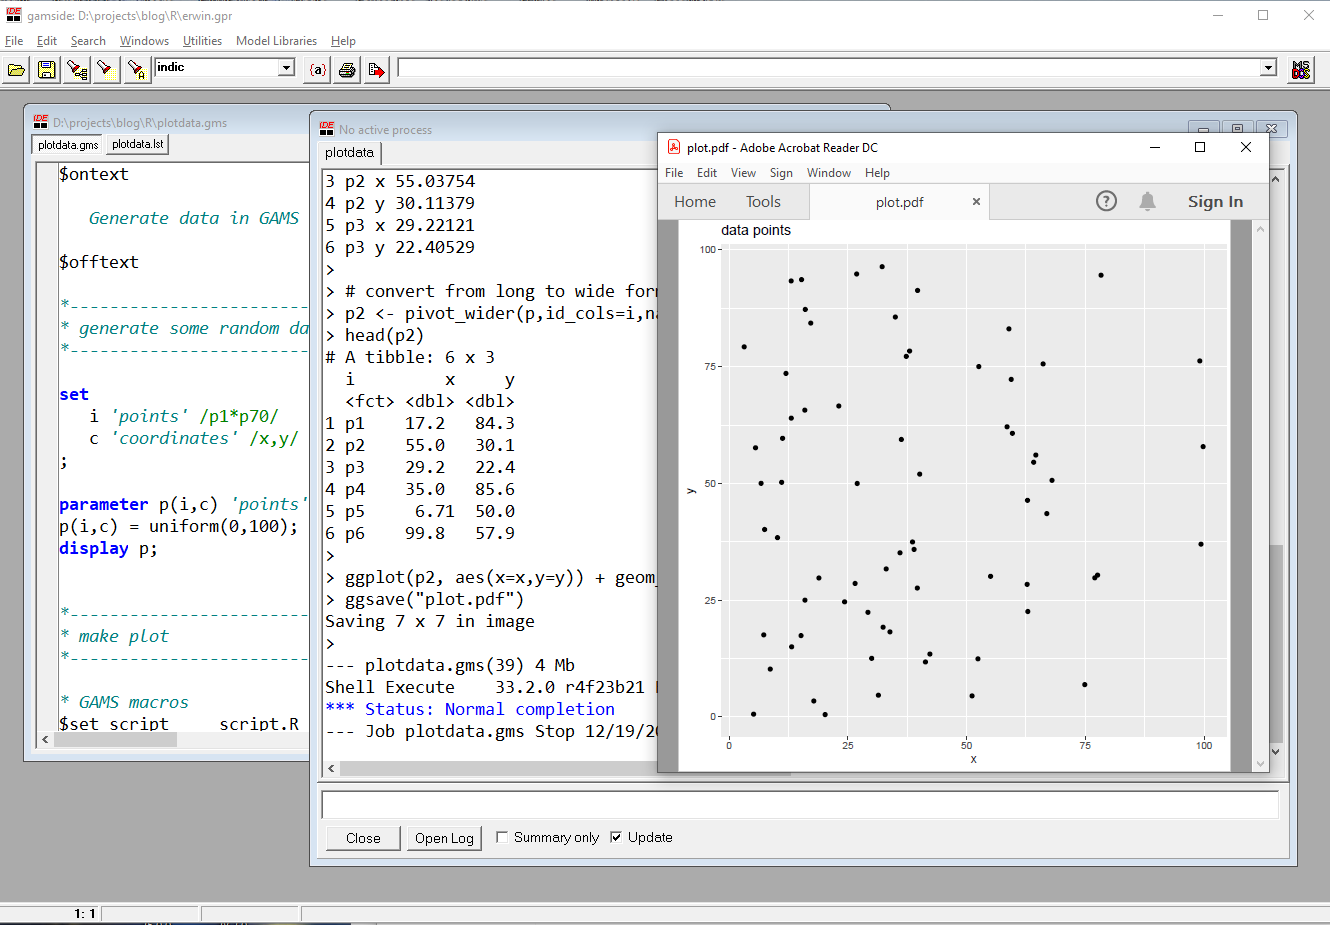Viewport: 1330px width, 925px height.
Task: Click inside the GAMS command input field
Action: tap(800, 67)
